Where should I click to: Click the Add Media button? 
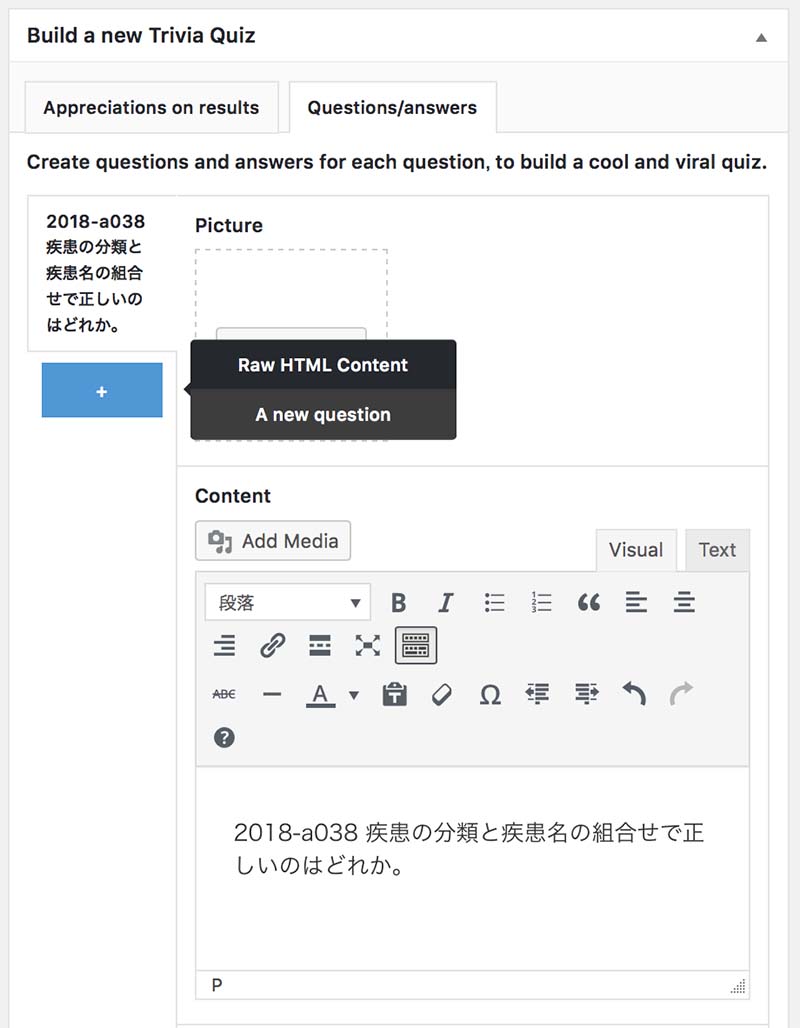(273, 541)
